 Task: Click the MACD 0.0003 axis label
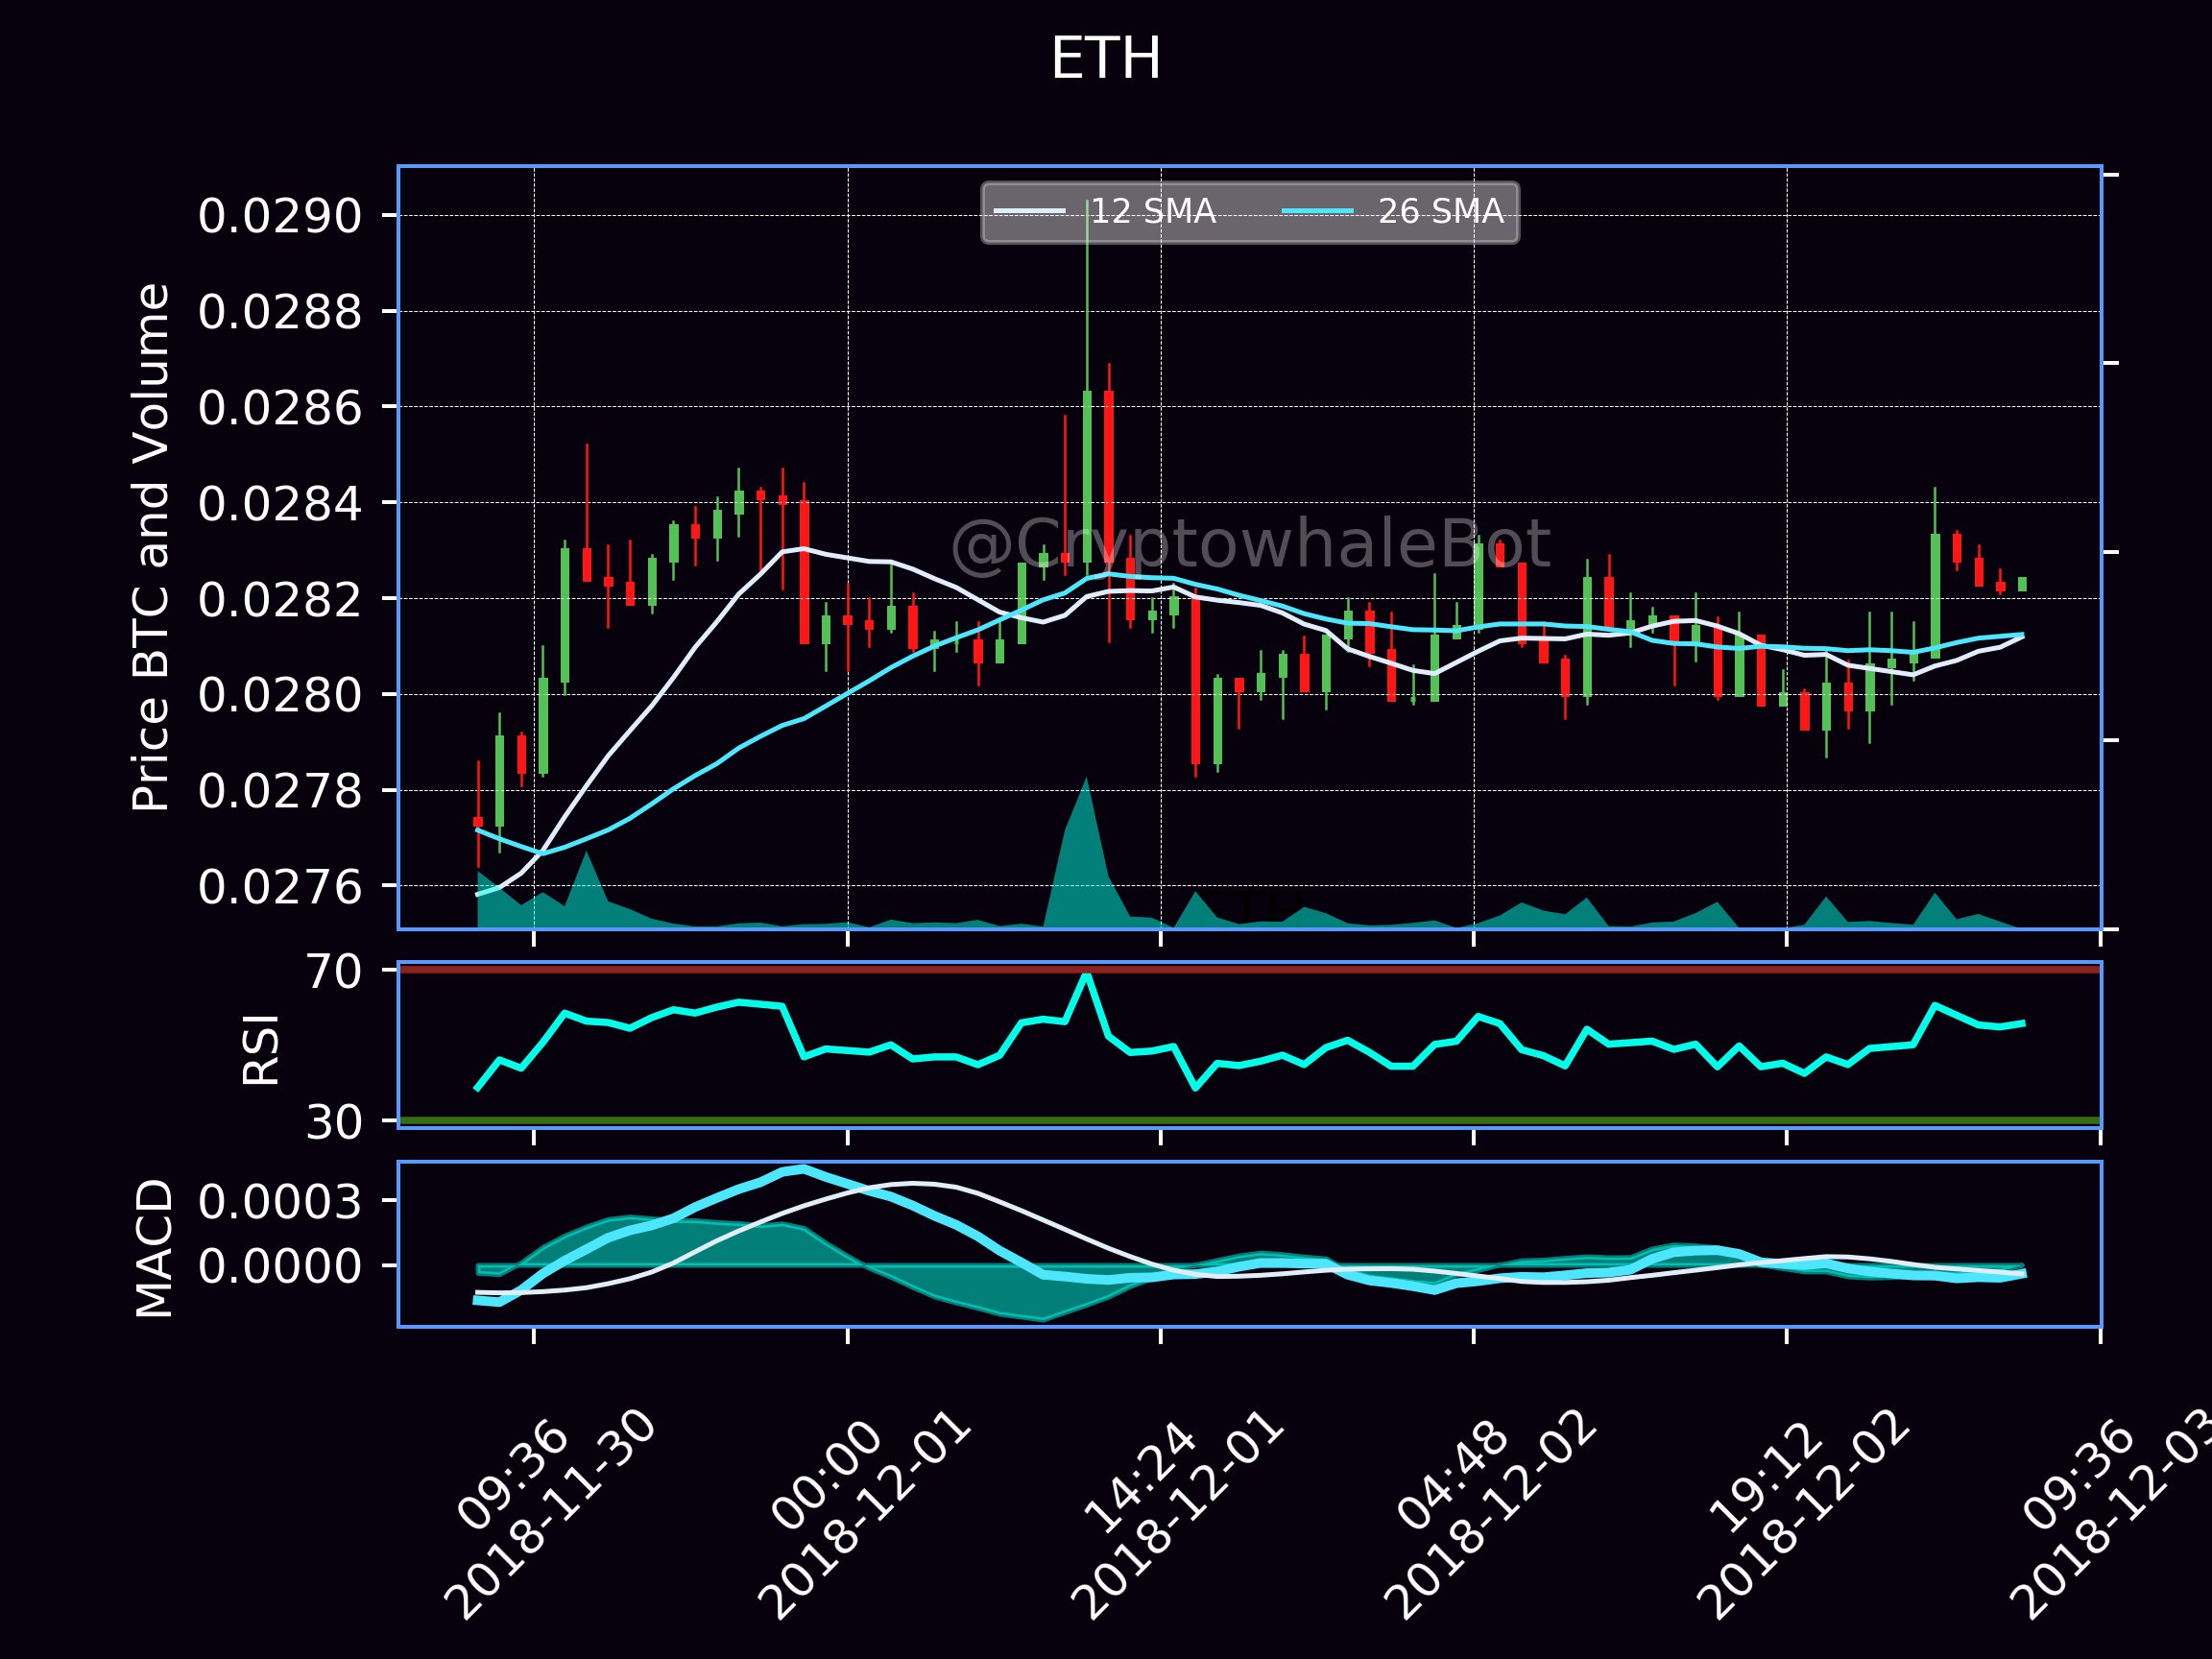279,1200
